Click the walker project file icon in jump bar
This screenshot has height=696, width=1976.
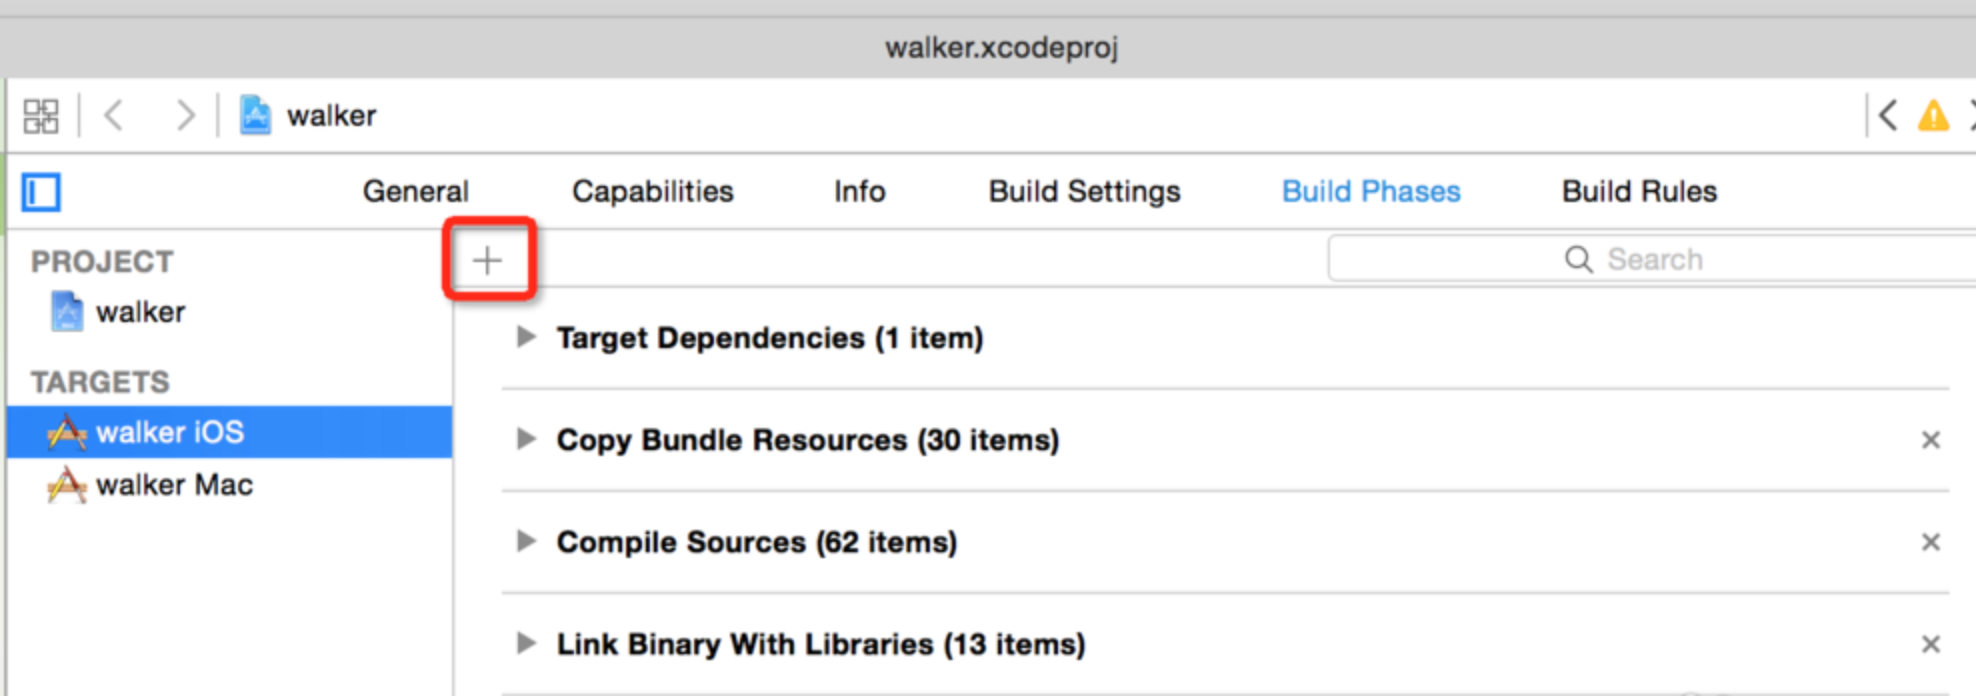pos(255,115)
